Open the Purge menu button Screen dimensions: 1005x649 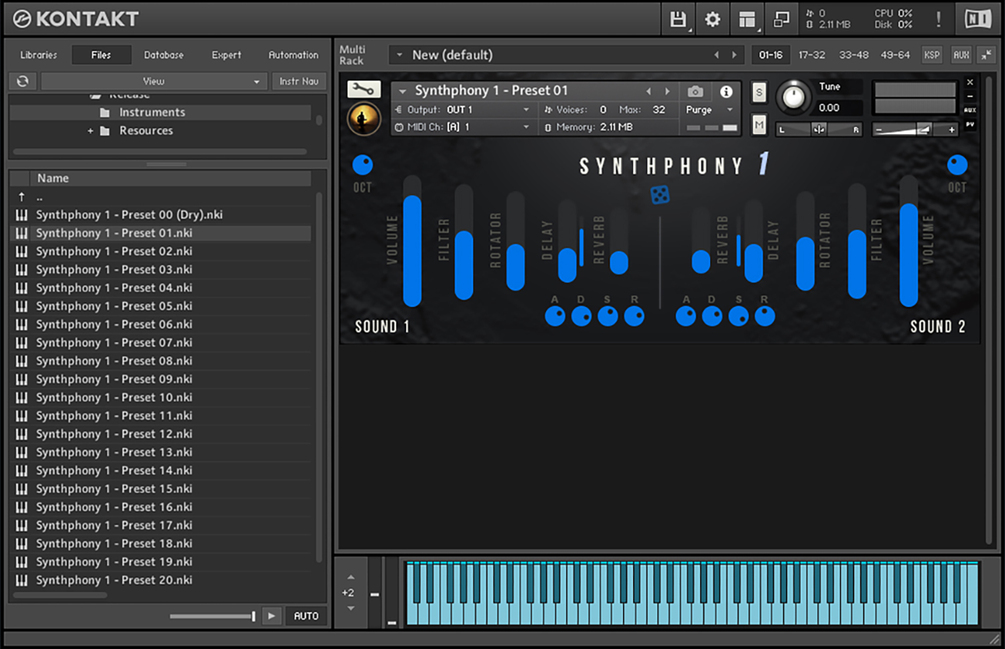708,110
